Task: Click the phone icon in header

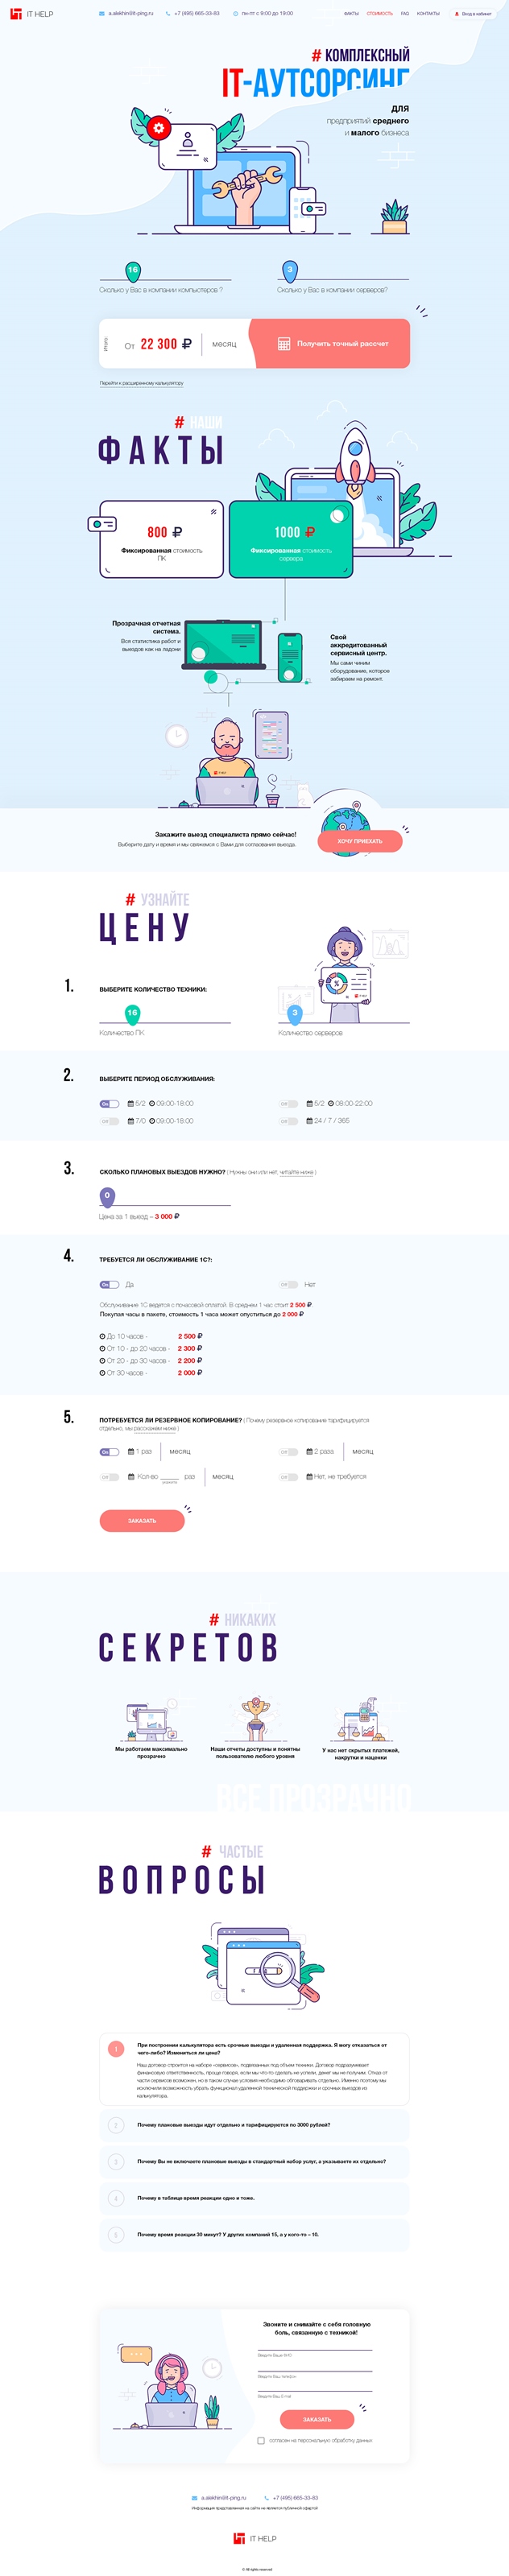Action: [x=168, y=14]
